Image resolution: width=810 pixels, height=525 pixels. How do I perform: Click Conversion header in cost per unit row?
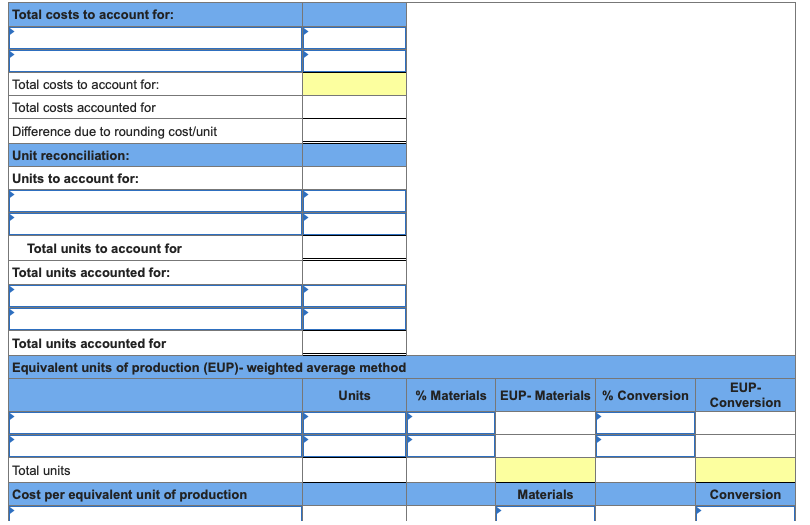[745, 495]
